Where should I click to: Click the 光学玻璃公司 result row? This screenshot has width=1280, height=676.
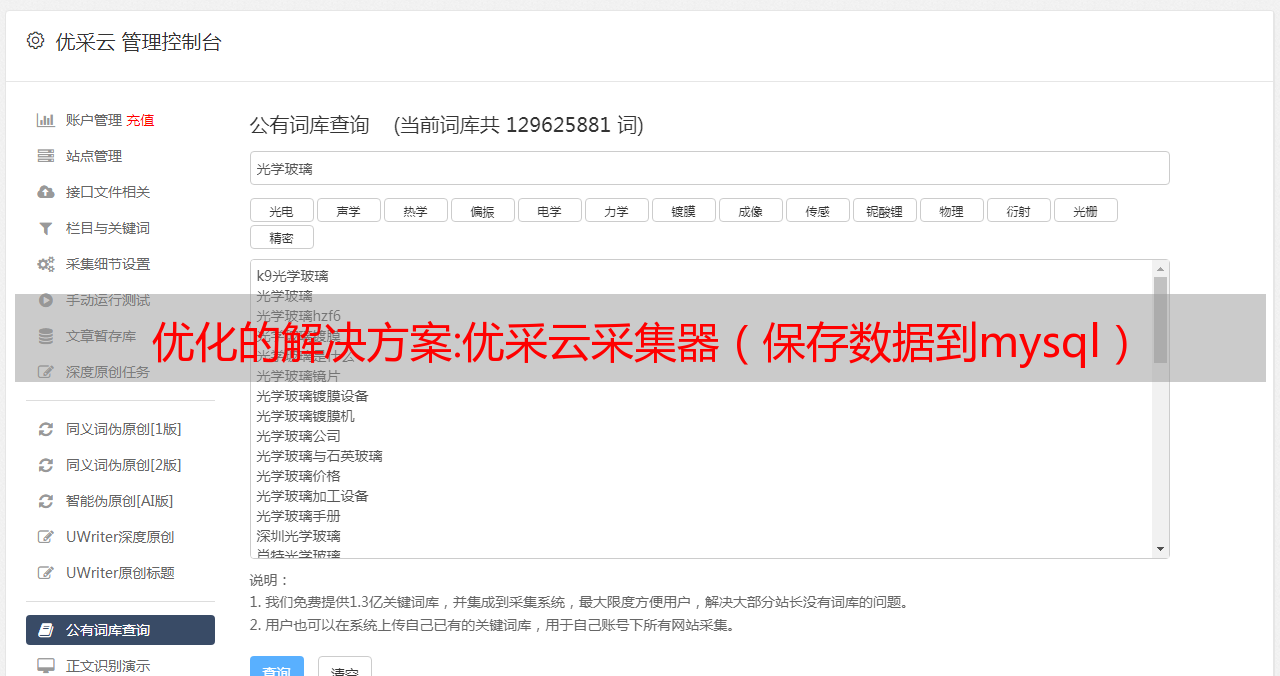[702, 436]
